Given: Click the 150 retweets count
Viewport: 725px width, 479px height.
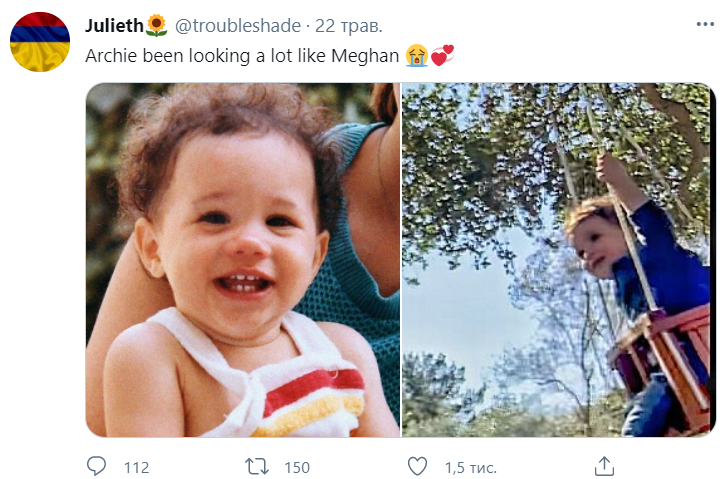Looking at the screenshot, I should pos(297,467).
